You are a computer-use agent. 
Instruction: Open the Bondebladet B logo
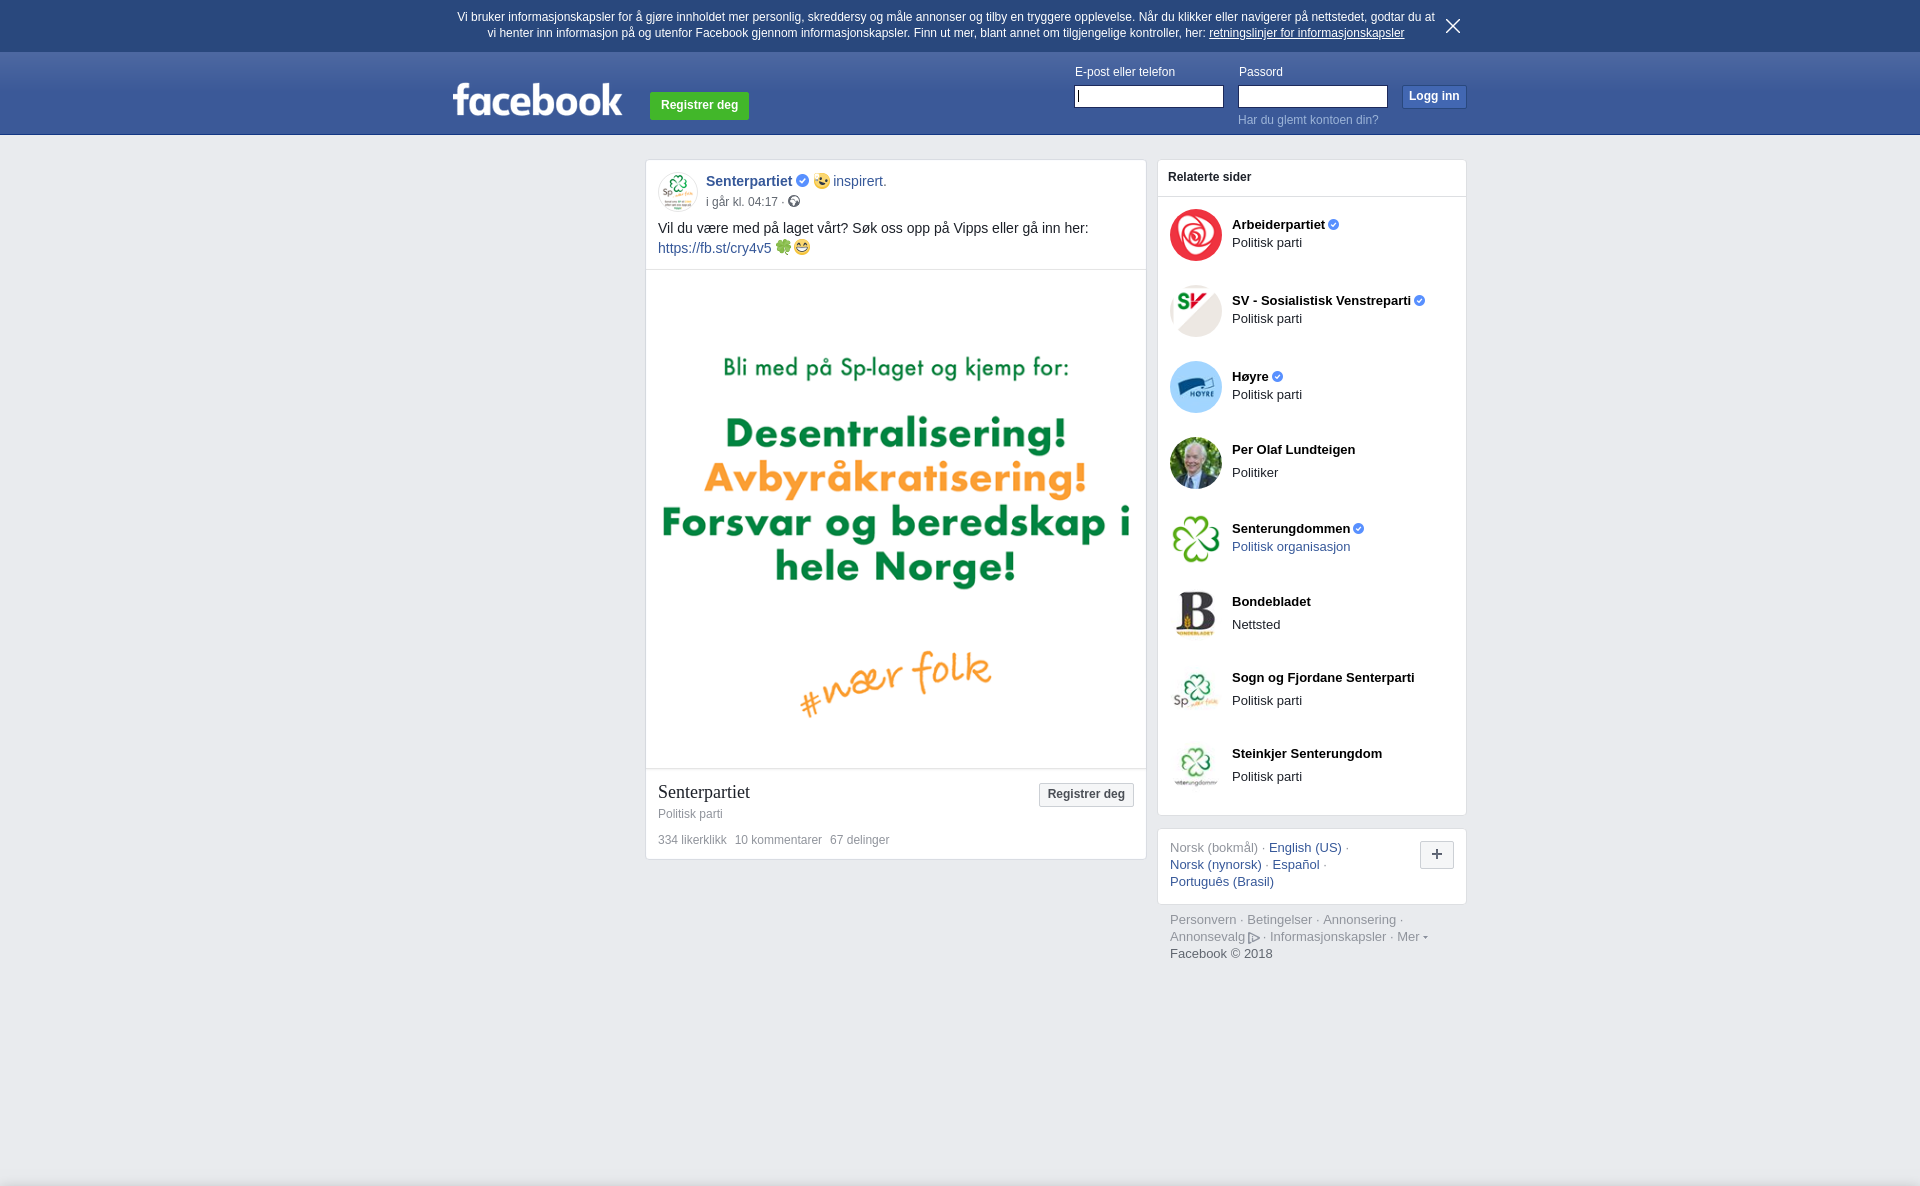[x=1196, y=615]
